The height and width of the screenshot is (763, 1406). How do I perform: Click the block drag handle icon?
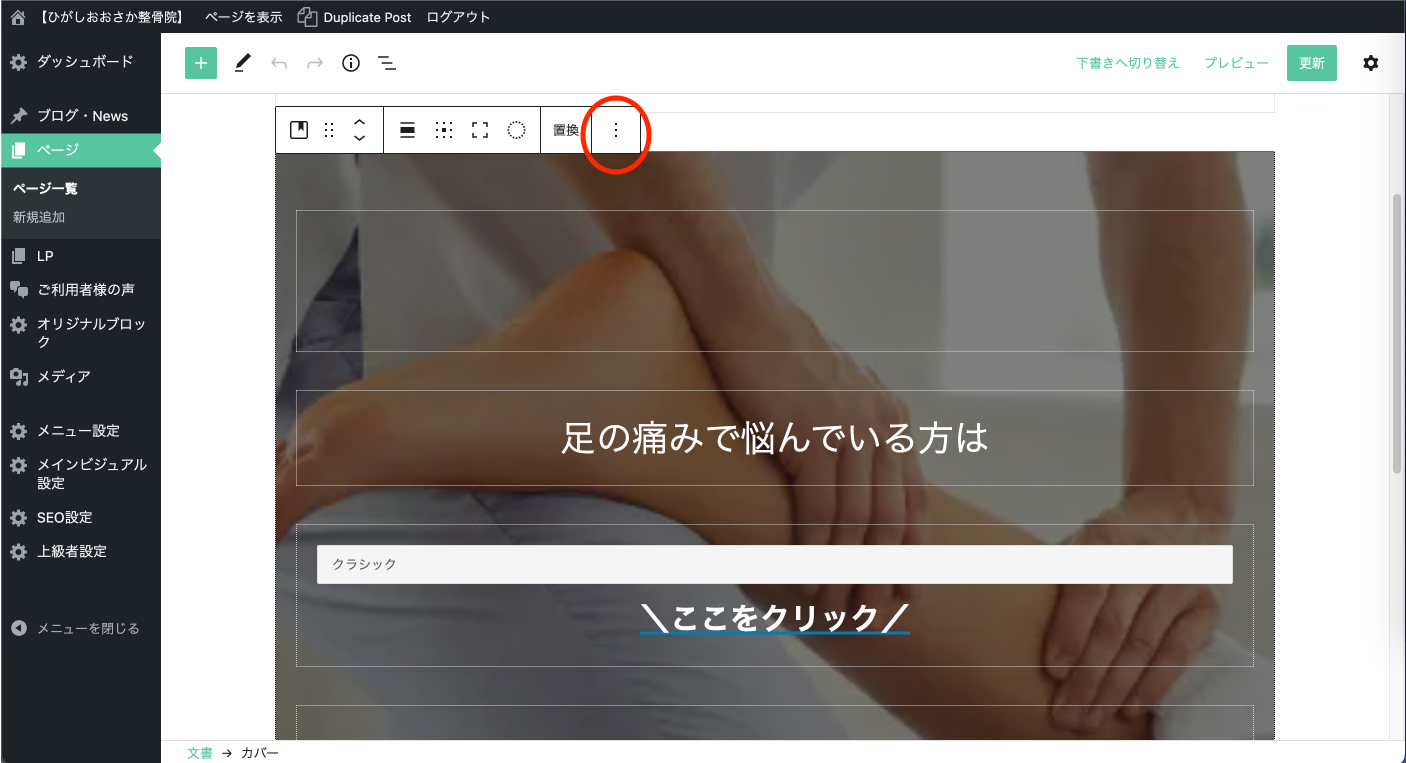tap(329, 130)
